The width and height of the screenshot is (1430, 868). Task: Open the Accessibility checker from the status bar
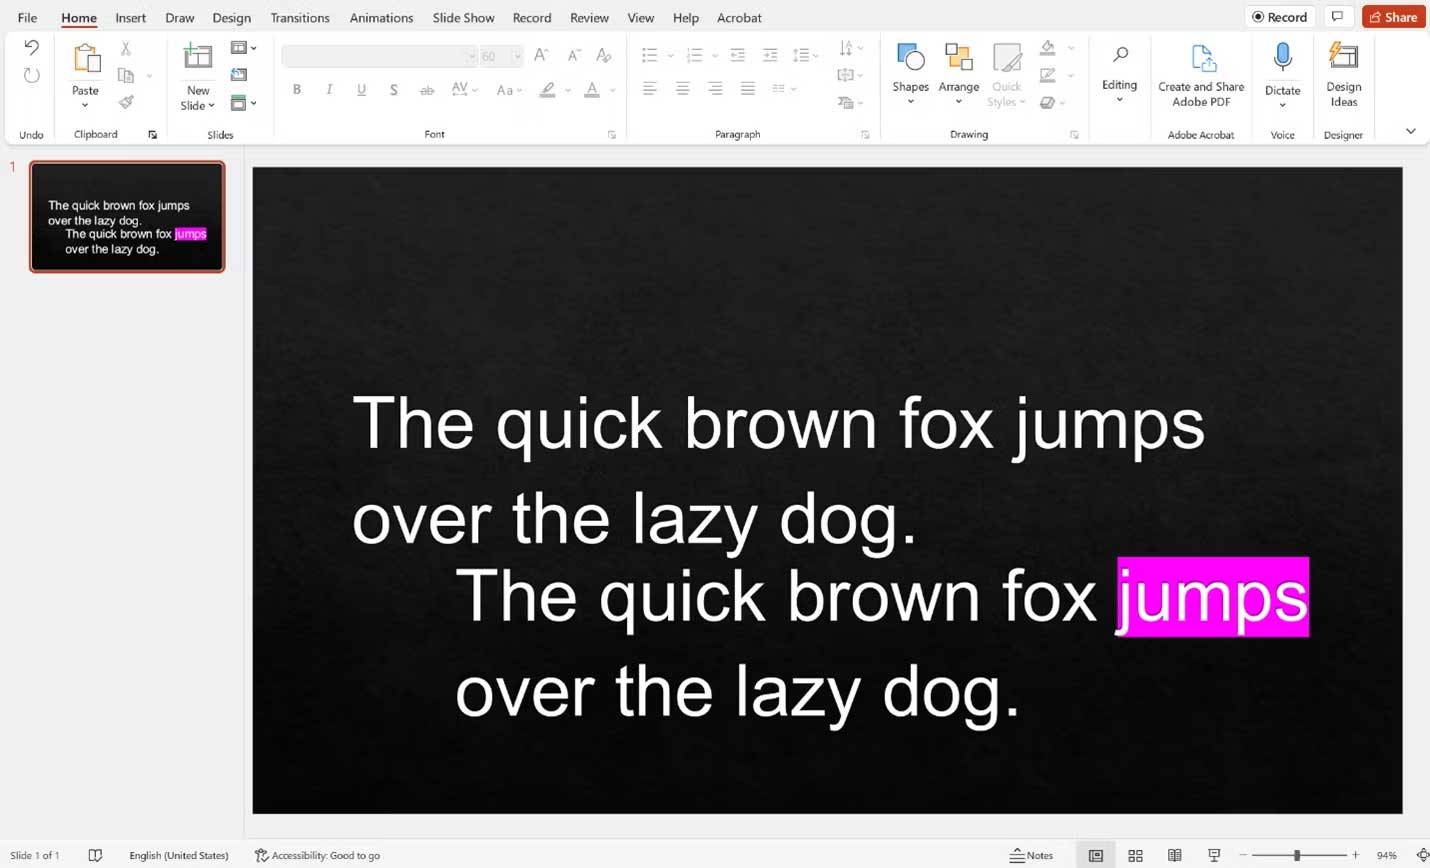click(x=318, y=855)
